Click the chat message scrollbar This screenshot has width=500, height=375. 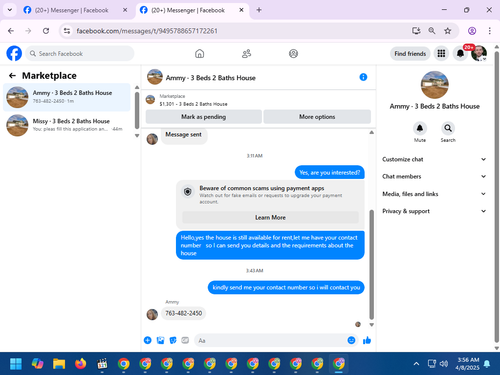(x=371, y=264)
